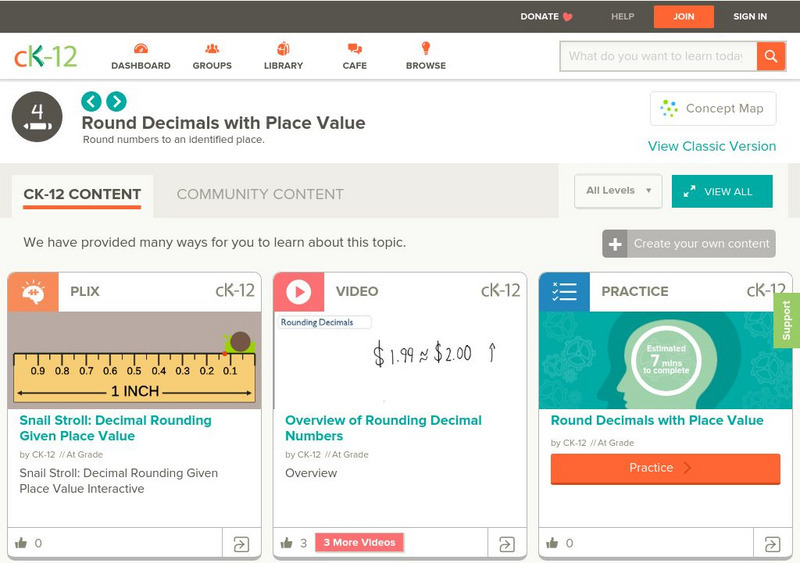800x563 pixels.
Task: Click SIGN IN in the top bar
Action: click(750, 16)
